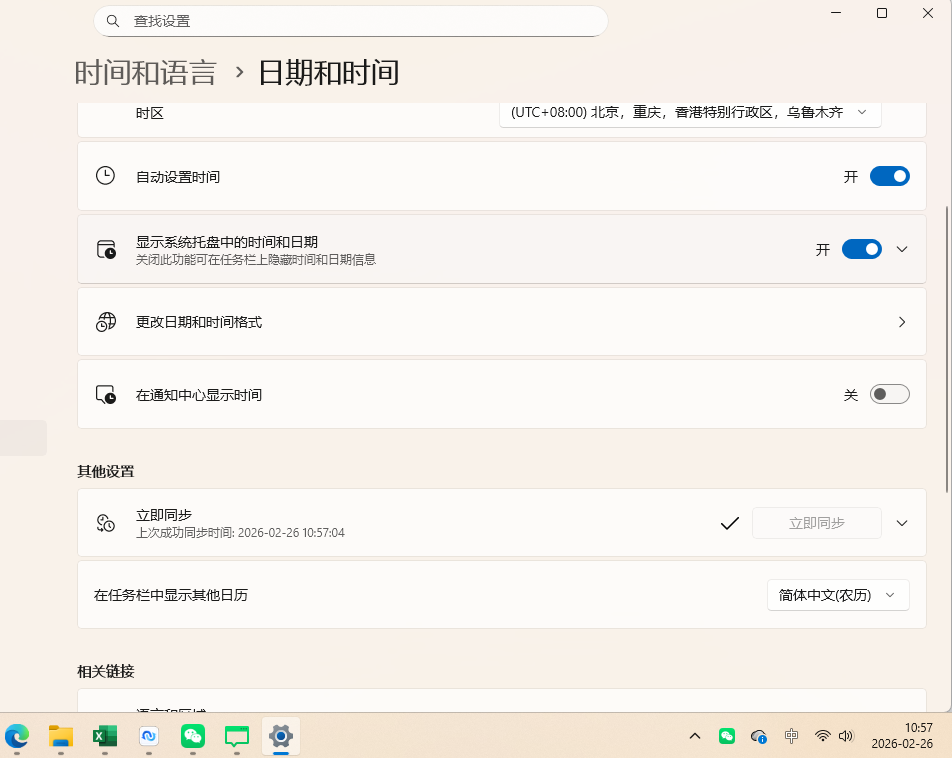Click the OneDrive icon in system tray
This screenshot has width=952, height=758.
[759, 736]
